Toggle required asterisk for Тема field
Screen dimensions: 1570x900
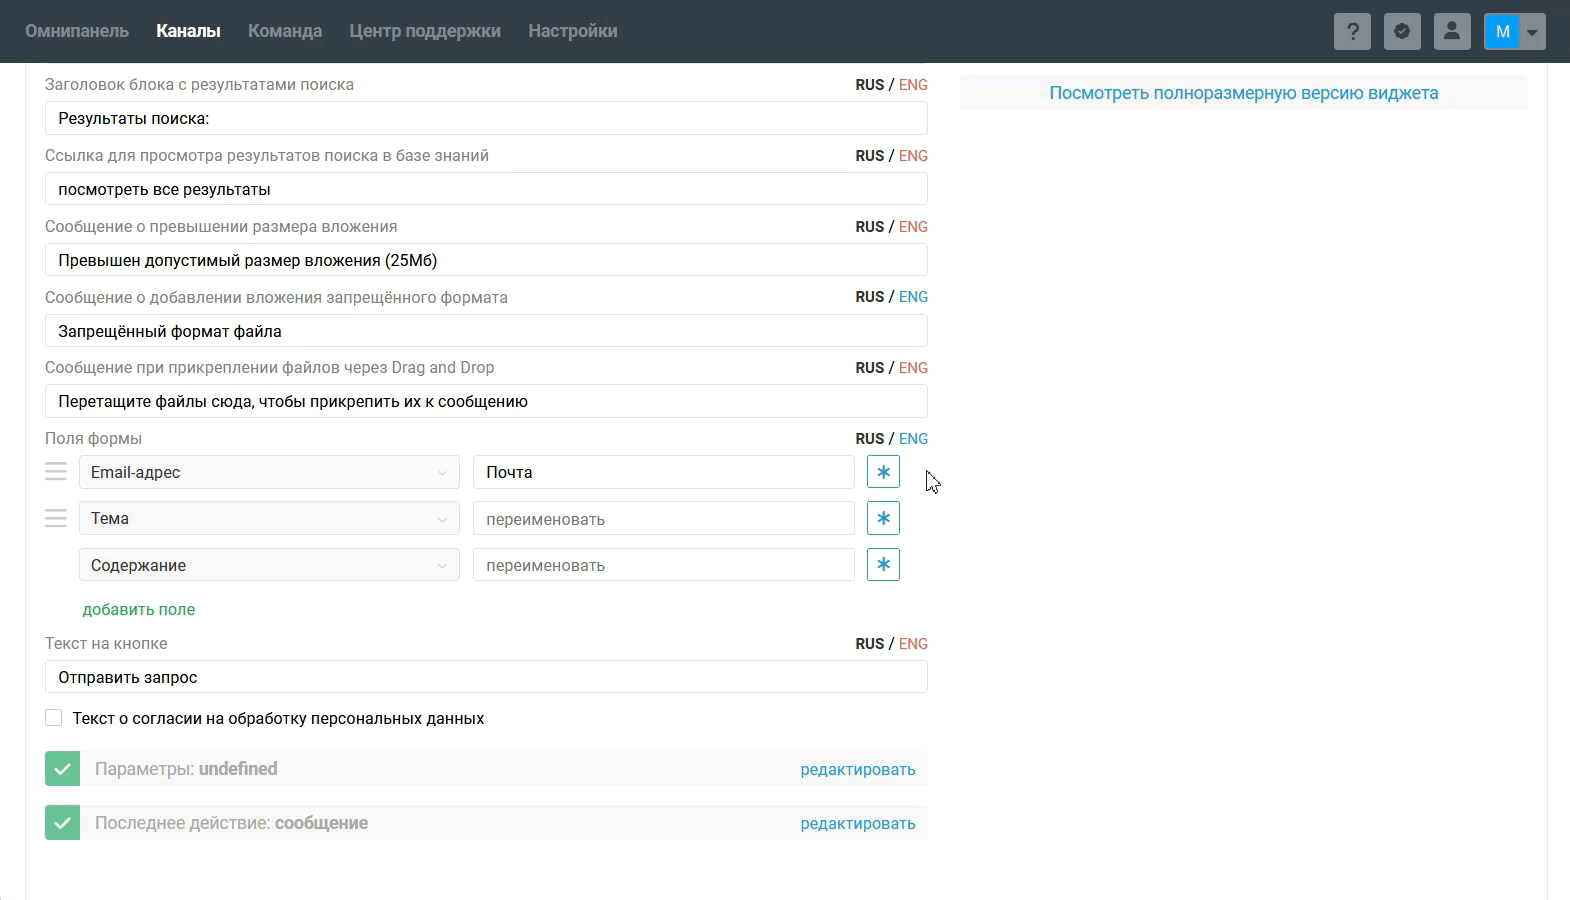[883, 518]
